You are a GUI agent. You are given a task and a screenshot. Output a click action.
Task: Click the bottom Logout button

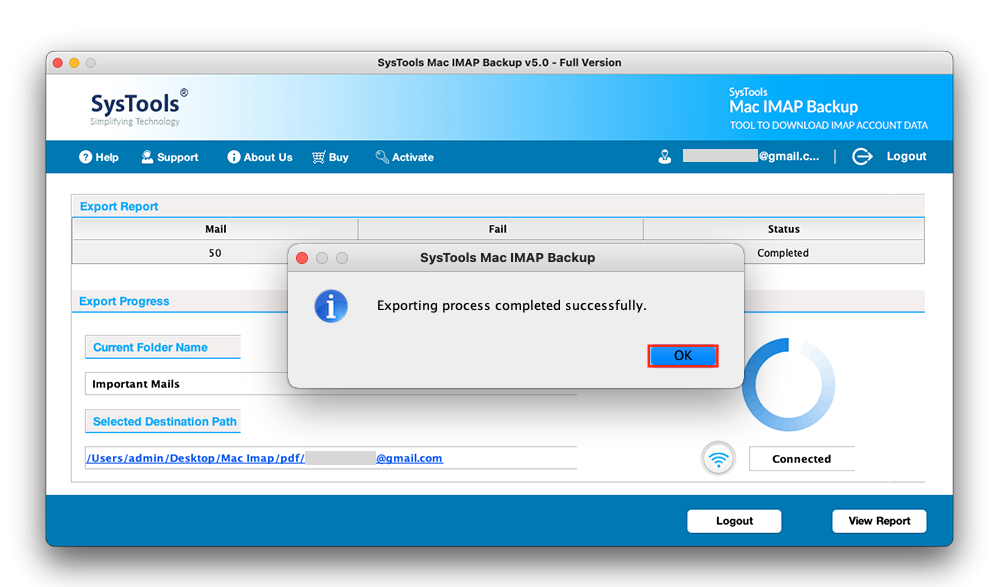pyautogui.click(x=734, y=521)
